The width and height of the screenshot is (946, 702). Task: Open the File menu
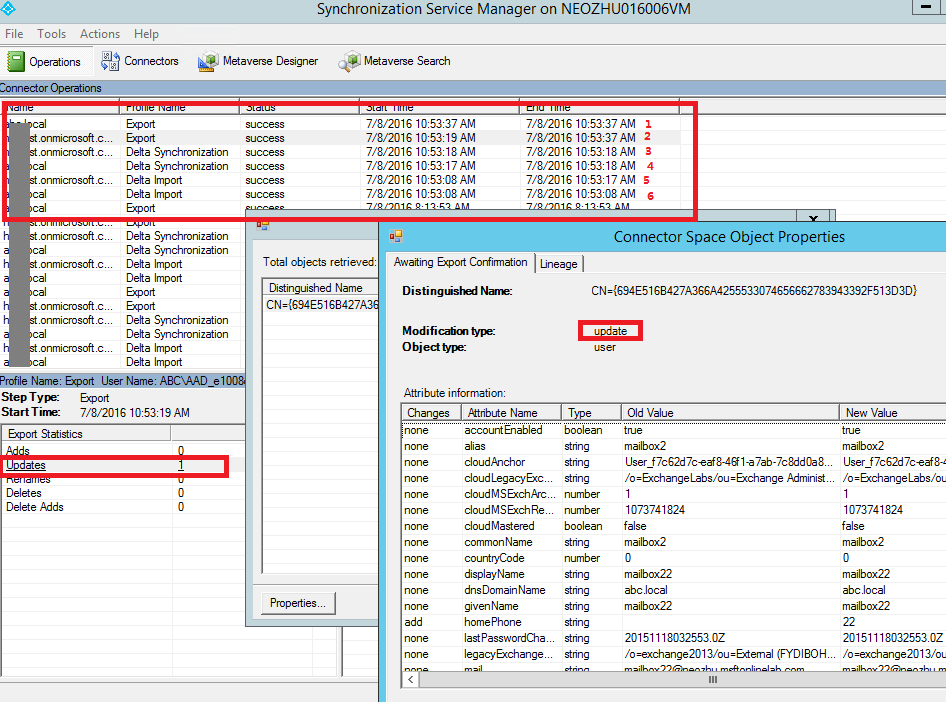tap(14, 34)
